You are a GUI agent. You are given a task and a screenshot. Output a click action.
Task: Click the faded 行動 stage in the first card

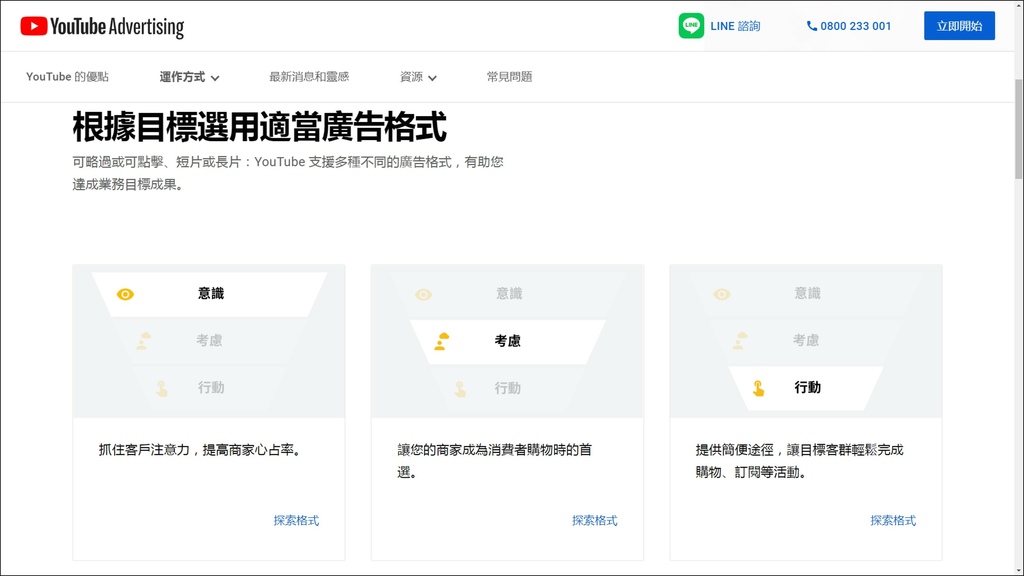211,388
